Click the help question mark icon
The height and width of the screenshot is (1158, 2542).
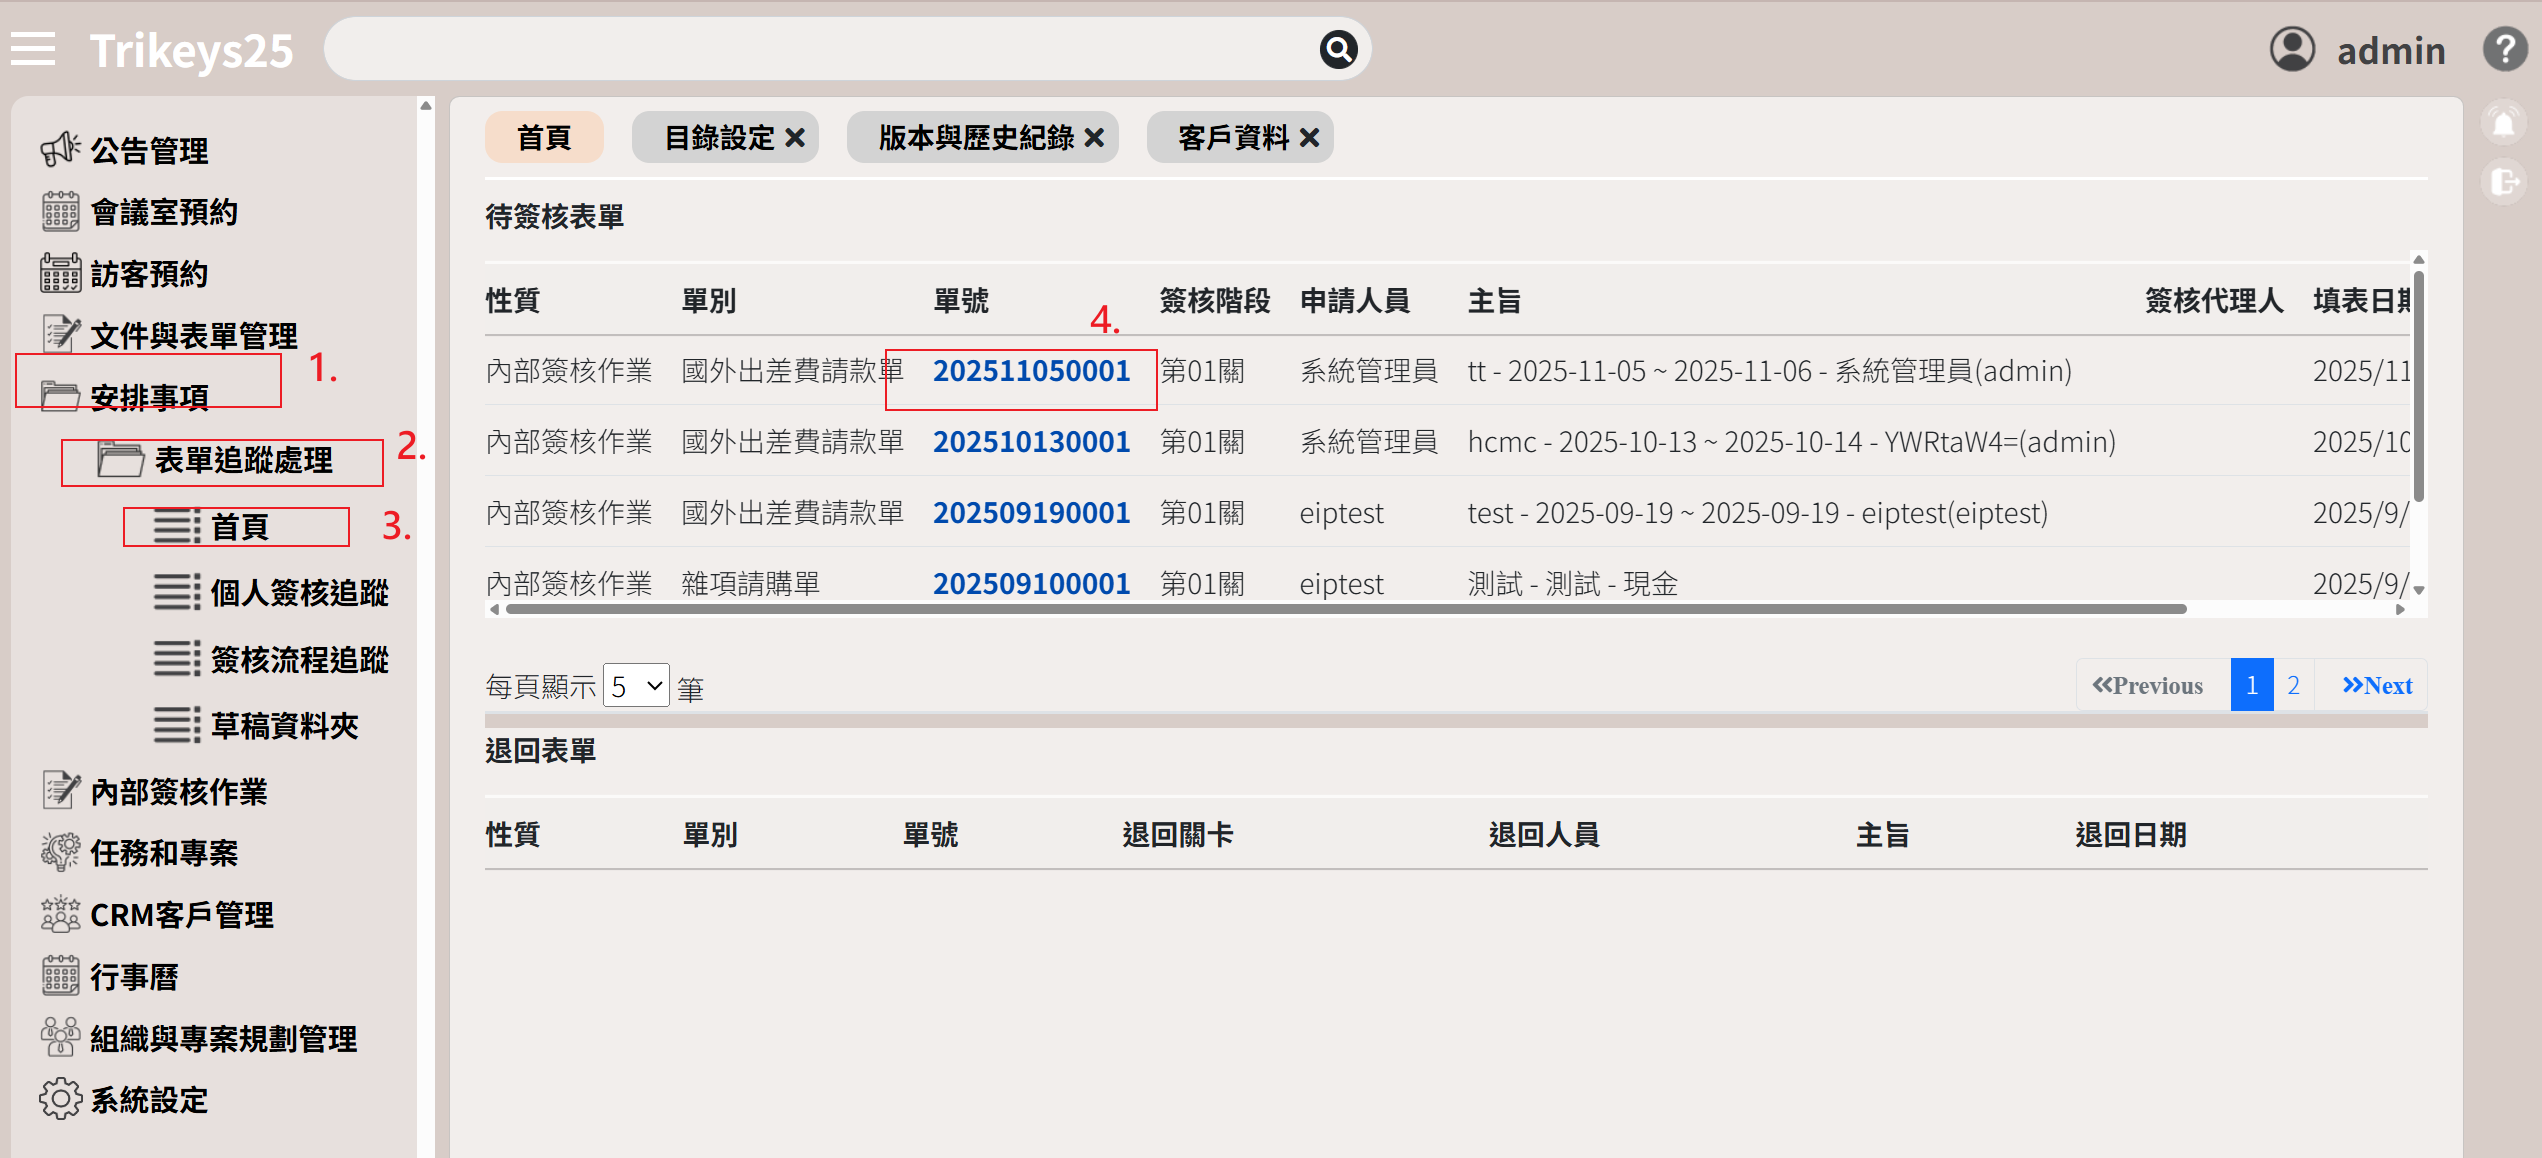coord(2504,49)
